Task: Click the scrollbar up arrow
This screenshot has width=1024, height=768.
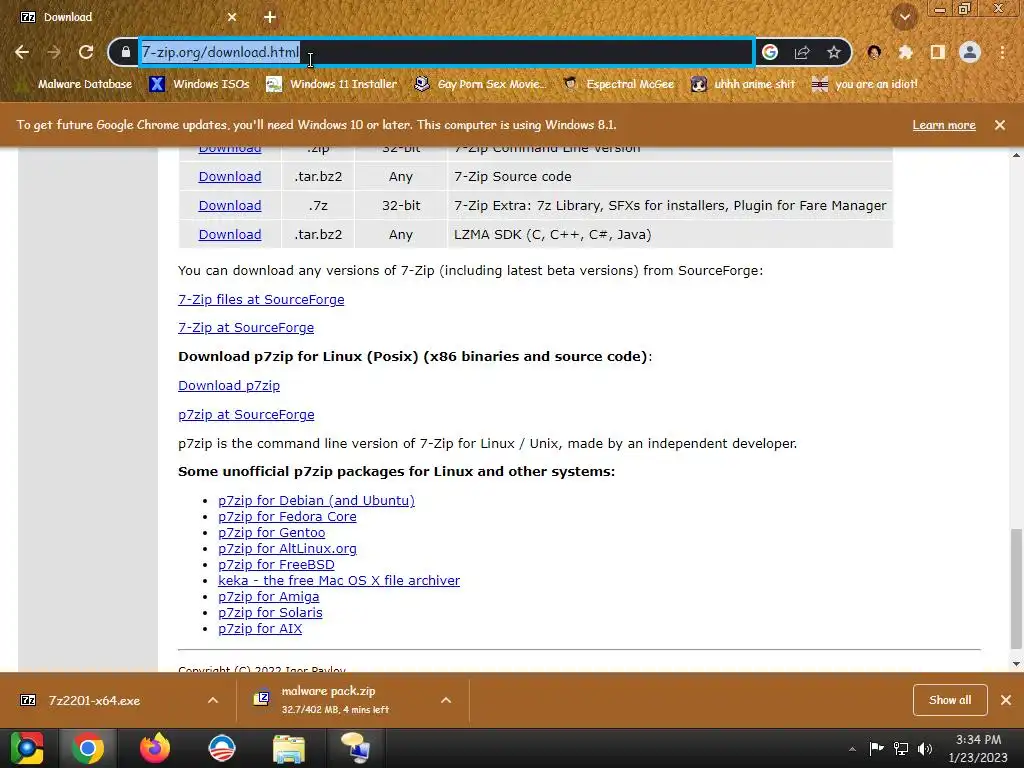Action: 1016,155
